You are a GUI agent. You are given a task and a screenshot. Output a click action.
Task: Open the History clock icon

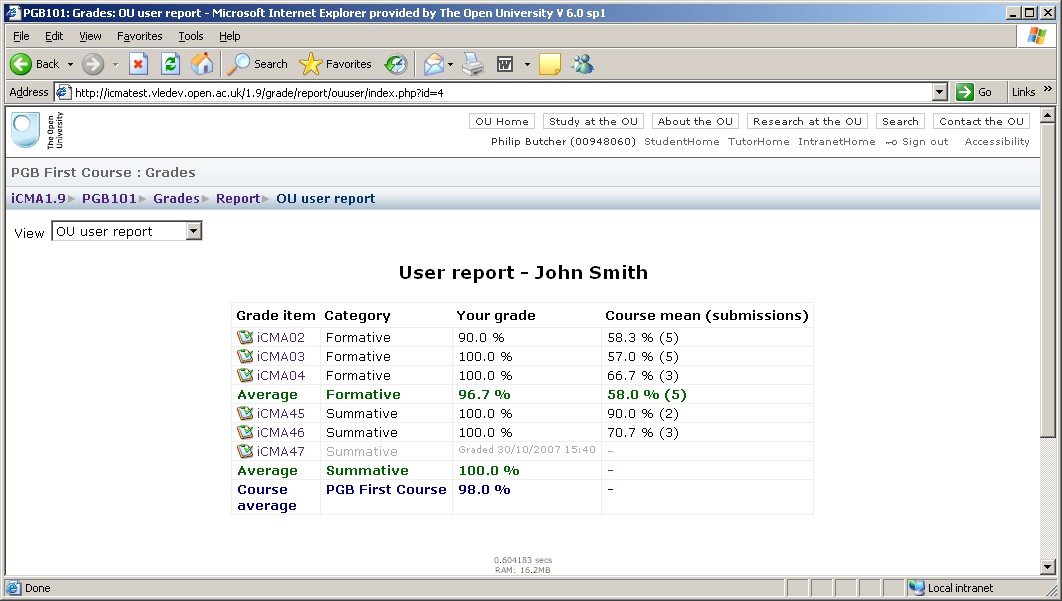coord(396,64)
